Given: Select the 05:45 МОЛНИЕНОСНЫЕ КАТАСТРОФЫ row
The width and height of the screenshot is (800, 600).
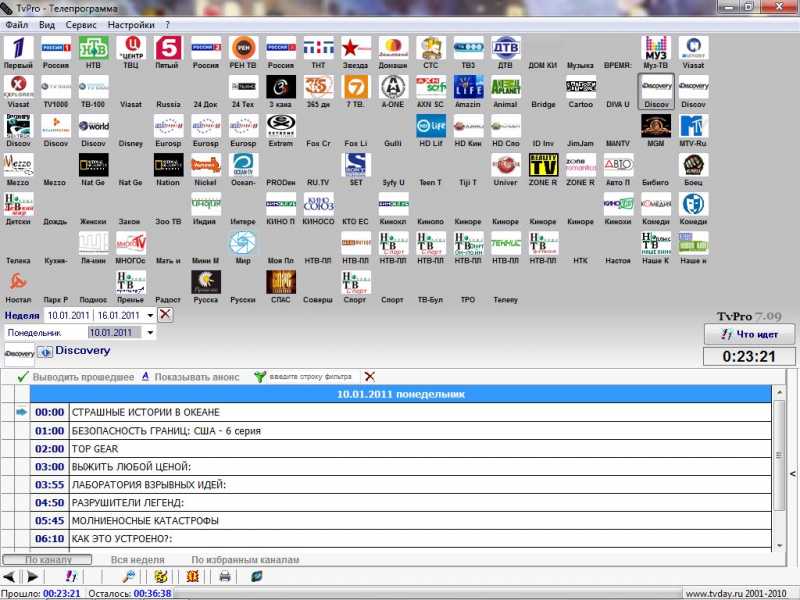Looking at the screenshot, I should tap(401, 521).
